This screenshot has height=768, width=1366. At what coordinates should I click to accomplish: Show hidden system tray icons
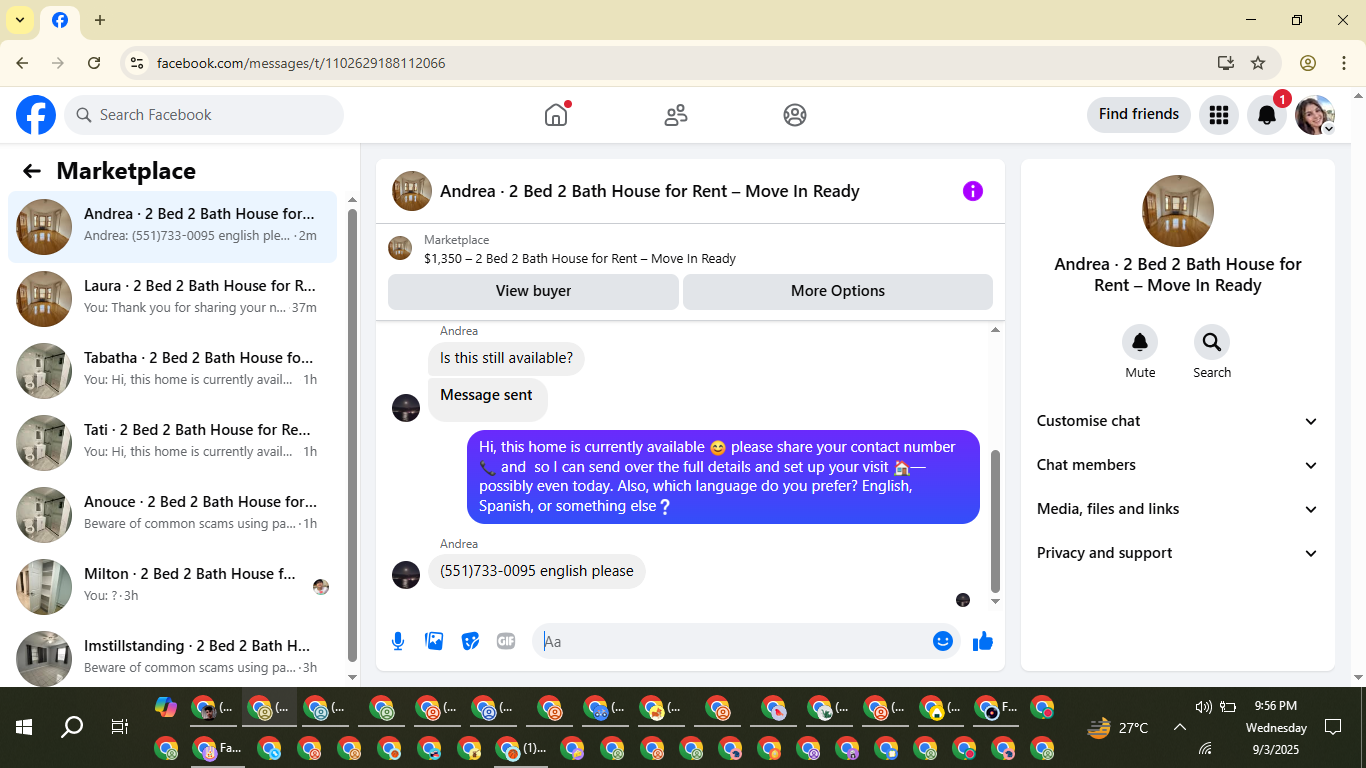1179,727
